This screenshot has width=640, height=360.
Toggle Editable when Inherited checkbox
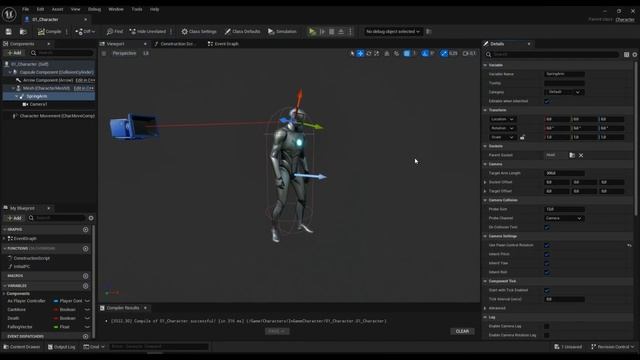coord(547,101)
